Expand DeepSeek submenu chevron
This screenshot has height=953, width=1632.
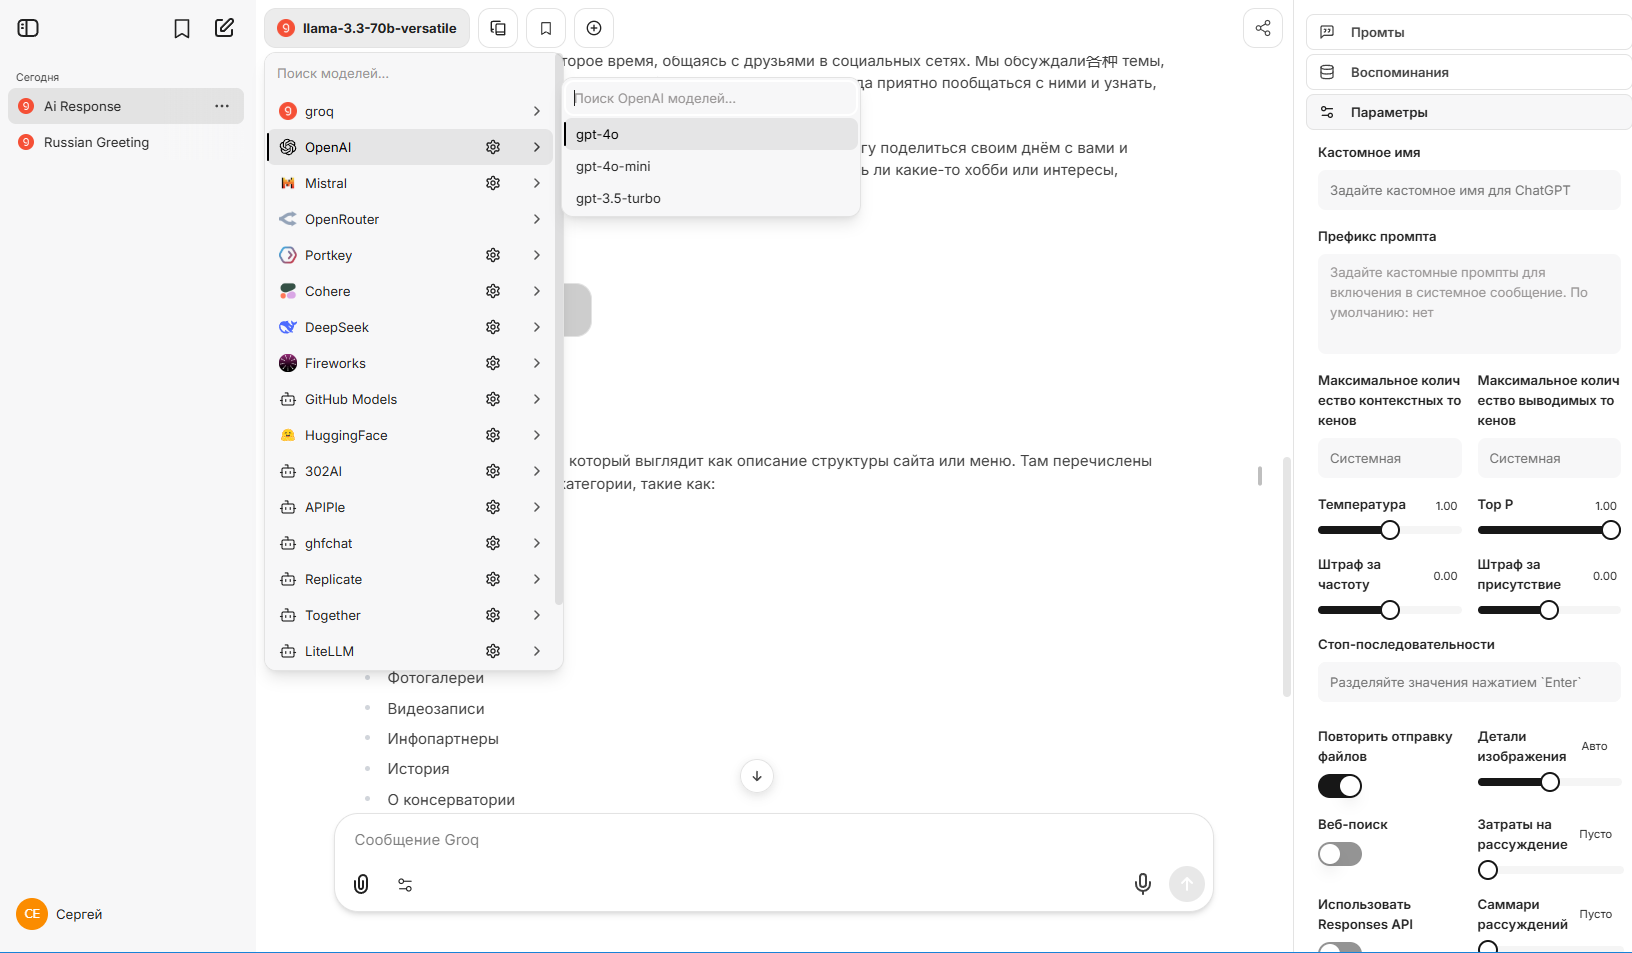pos(537,327)
